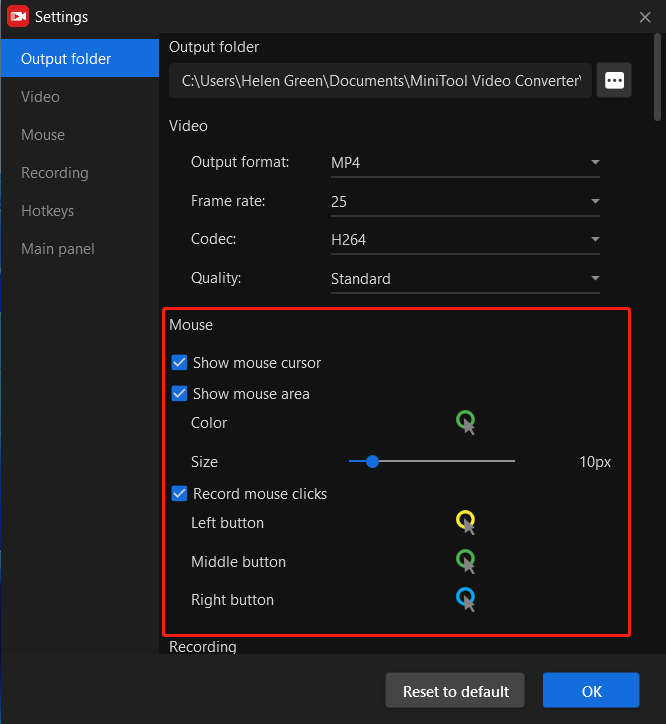Click the Reset to default button
The width and height of the screenshot is (666, 724).
pyautogui.click(x=455, y=691)
